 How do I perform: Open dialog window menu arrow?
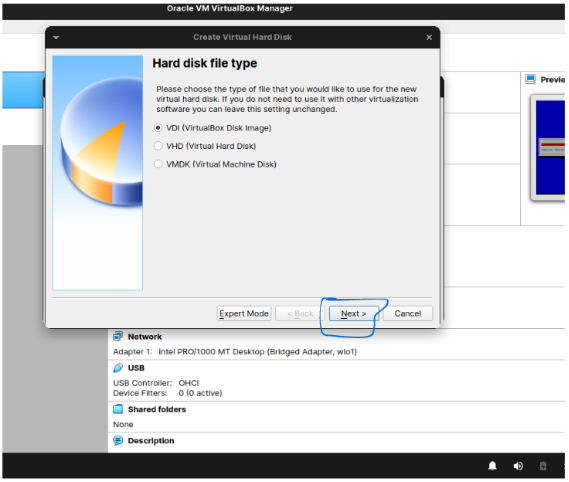(56, 37)
